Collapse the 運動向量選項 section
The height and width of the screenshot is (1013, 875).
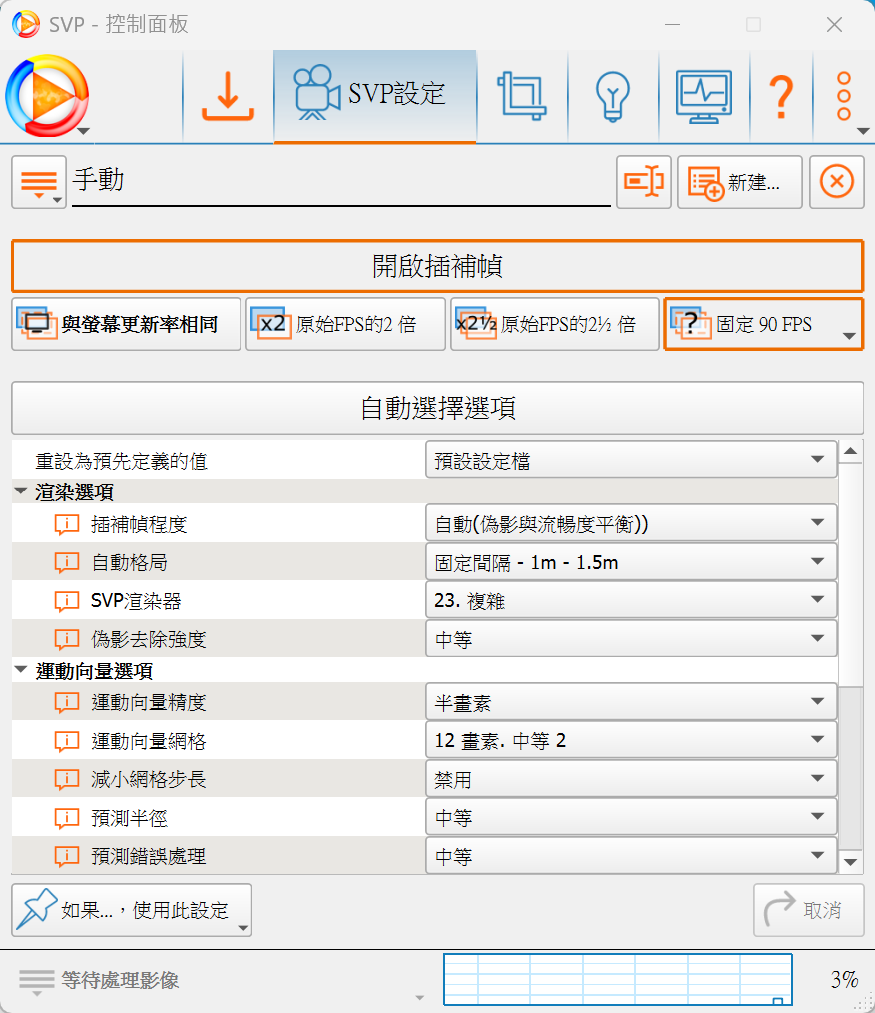pos(21,671)
